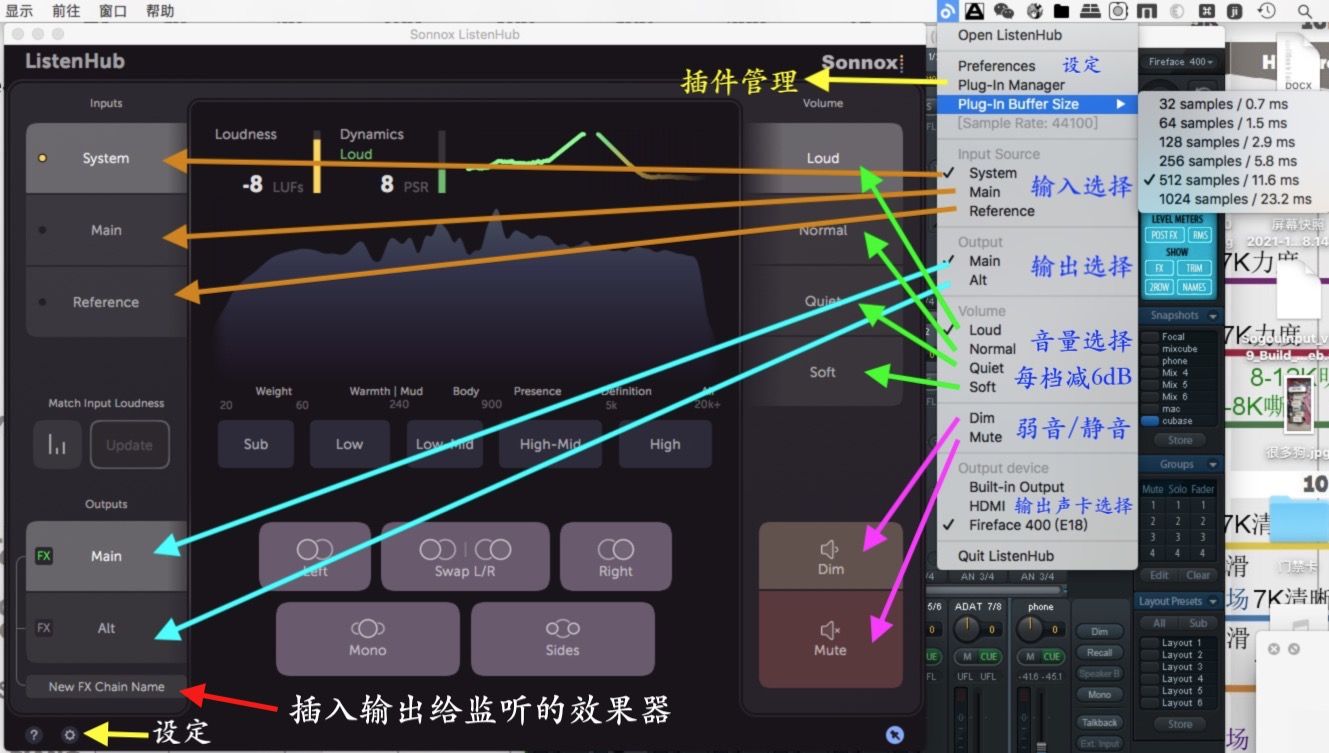
Task: Click the M-shaped menu bar icon
Action: tap(1148, 11)
